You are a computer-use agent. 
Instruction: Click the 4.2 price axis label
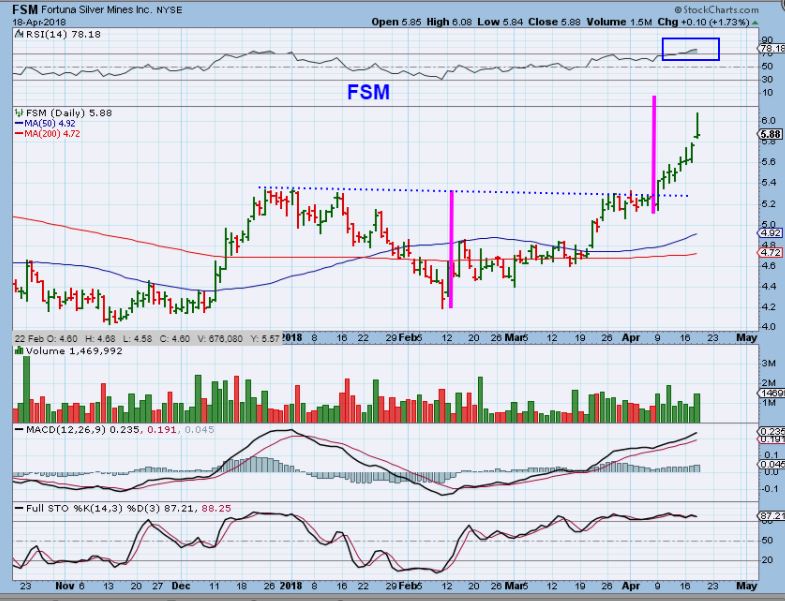(x=768, y=307)
